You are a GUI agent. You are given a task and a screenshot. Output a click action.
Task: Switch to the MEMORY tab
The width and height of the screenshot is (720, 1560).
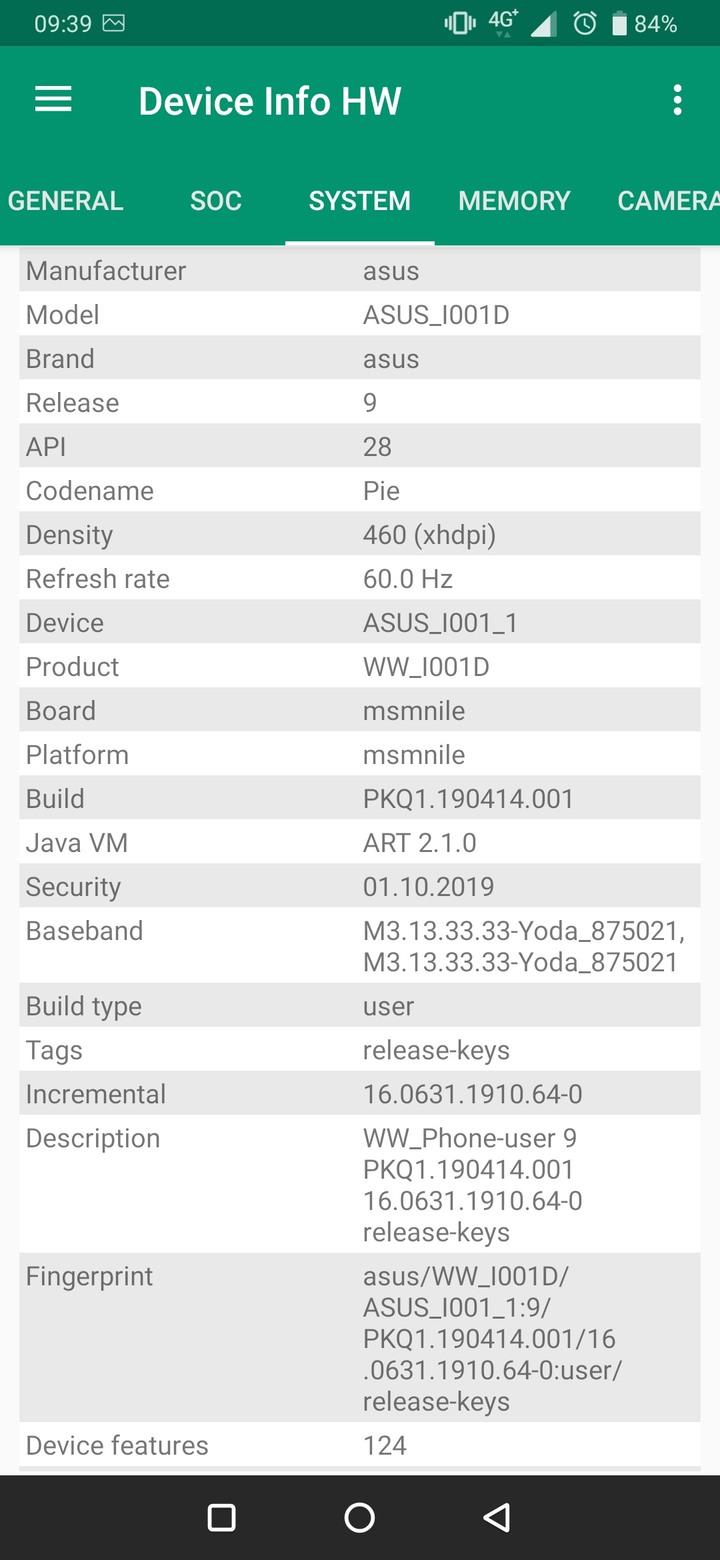(514, 201)
